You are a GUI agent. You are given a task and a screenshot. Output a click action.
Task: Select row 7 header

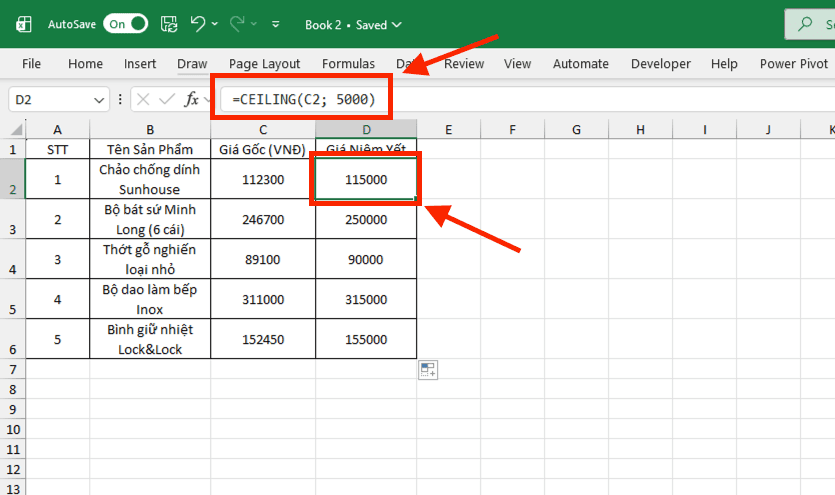click(13, 369)
